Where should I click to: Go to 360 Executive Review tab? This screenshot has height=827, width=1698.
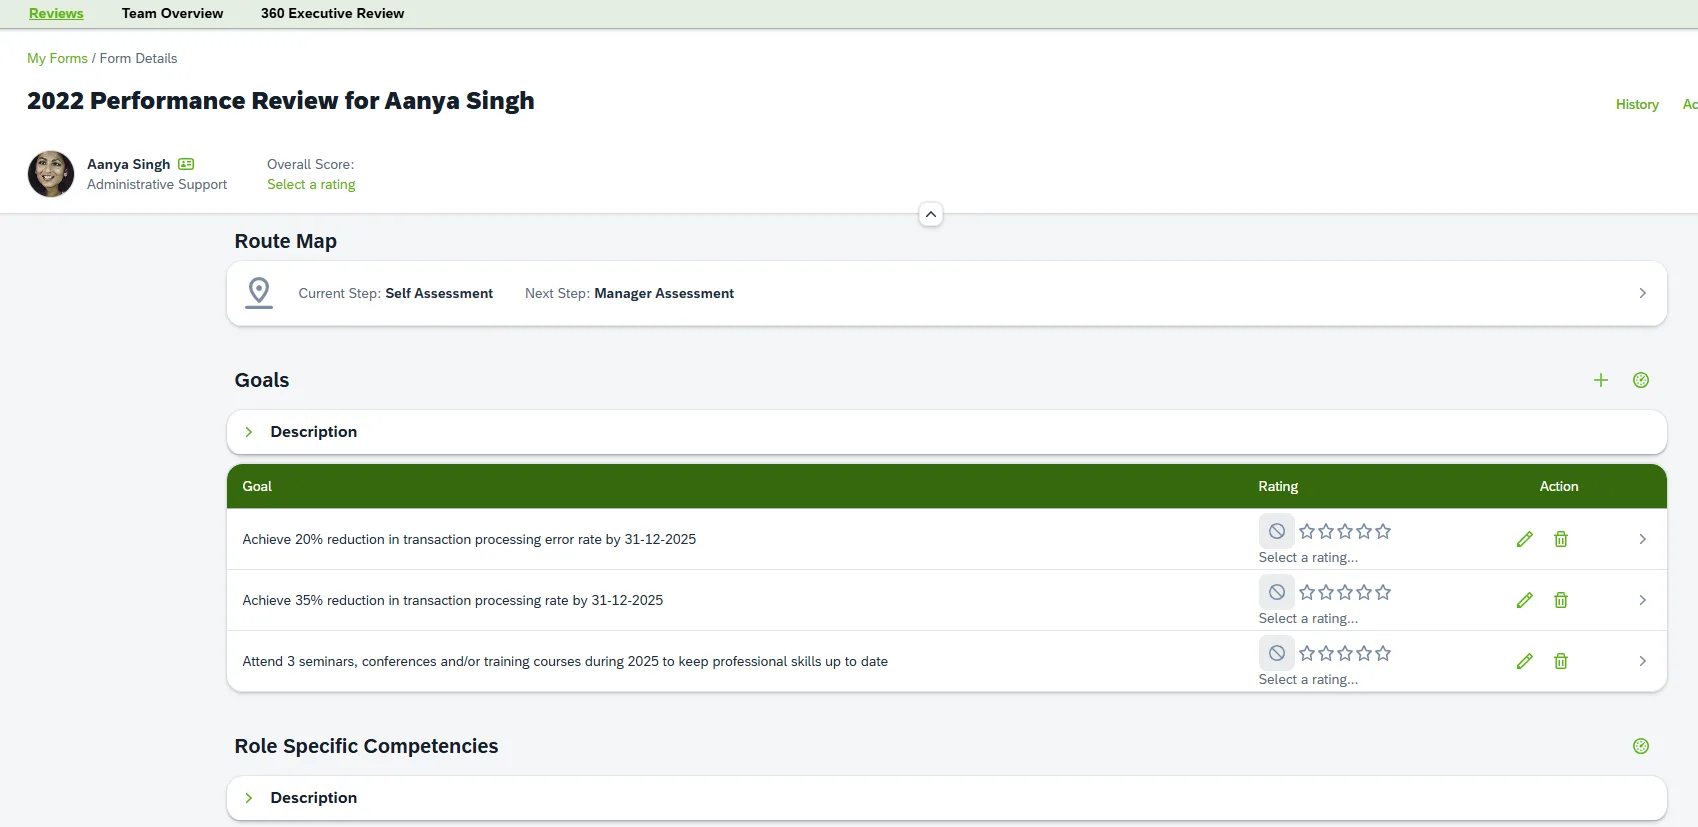[333, 13]
